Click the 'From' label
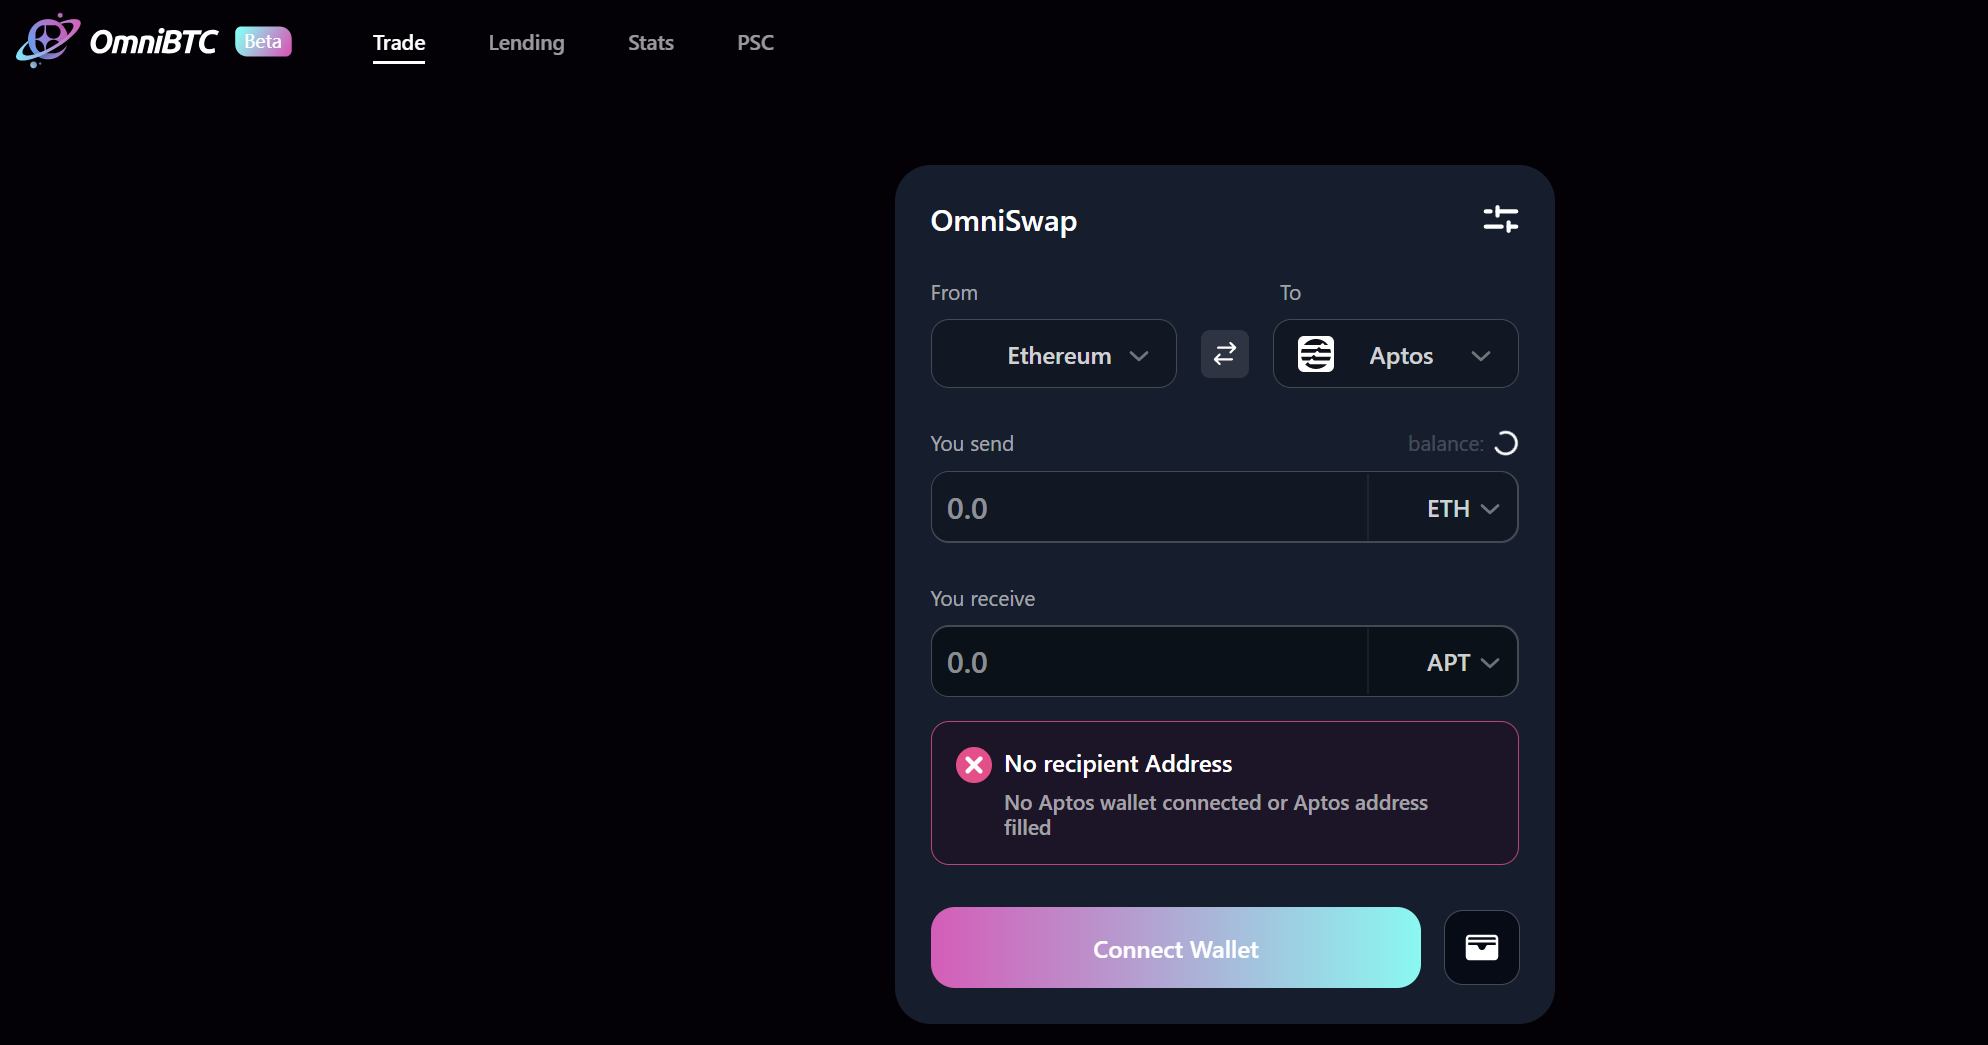This screenshot has height=1045, width=1988. [954, 293]
